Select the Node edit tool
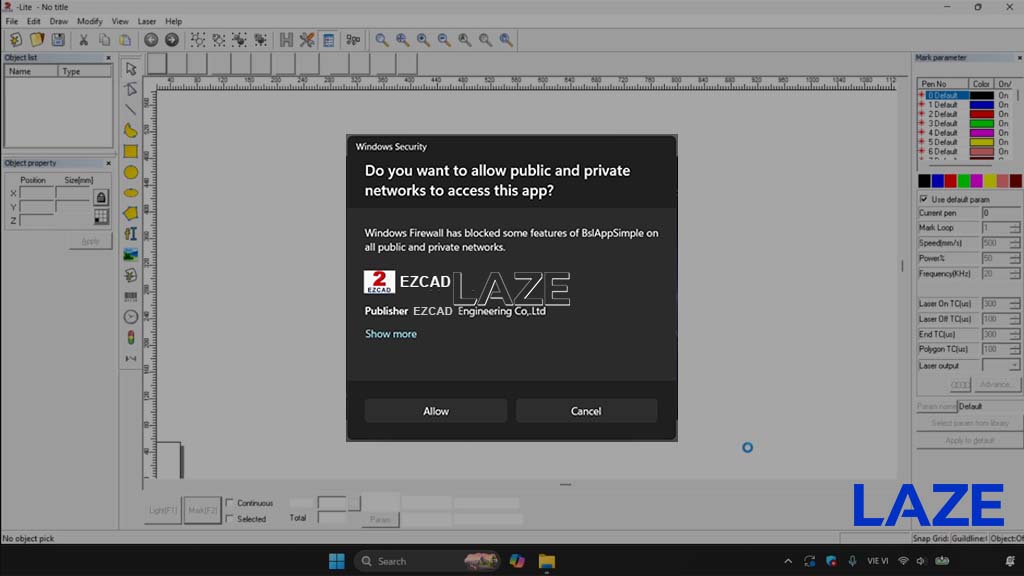Viewport: 1024px width, 576px height. [131, 89]
